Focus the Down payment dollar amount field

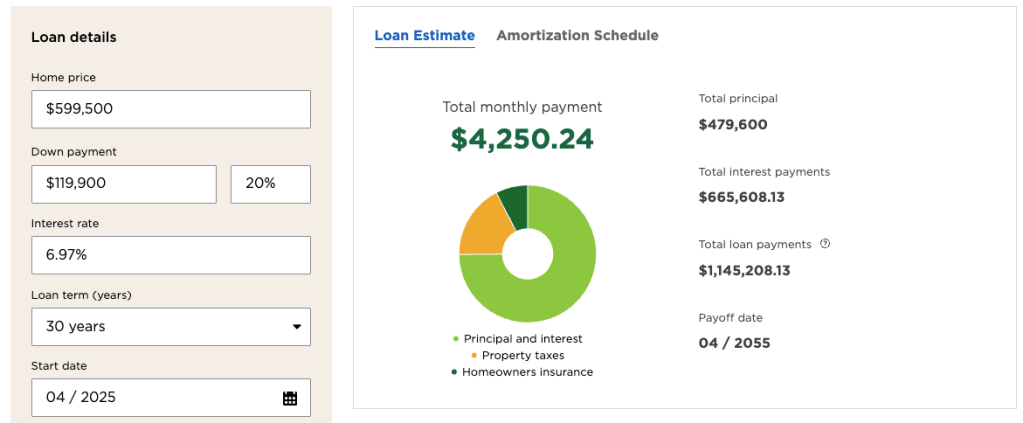click(x=124, y=184)
